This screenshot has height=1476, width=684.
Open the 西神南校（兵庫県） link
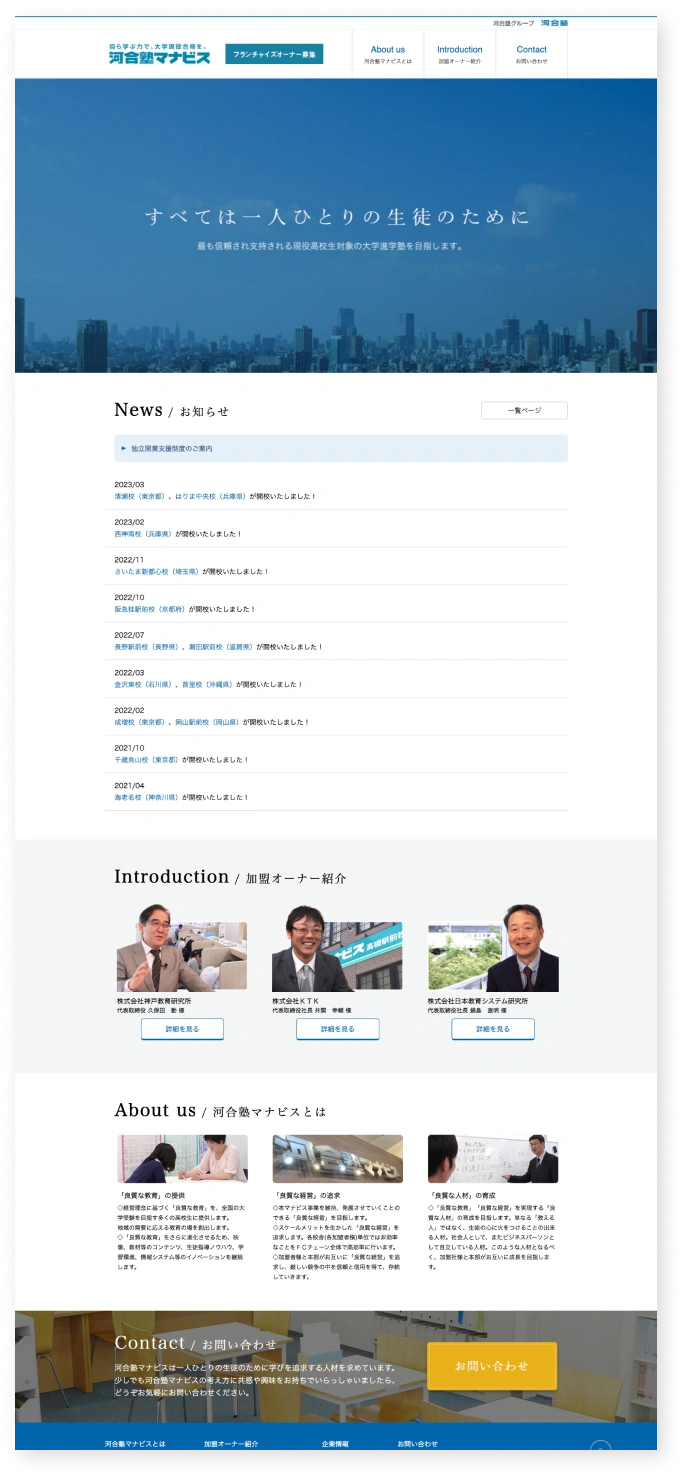(144, 534)
